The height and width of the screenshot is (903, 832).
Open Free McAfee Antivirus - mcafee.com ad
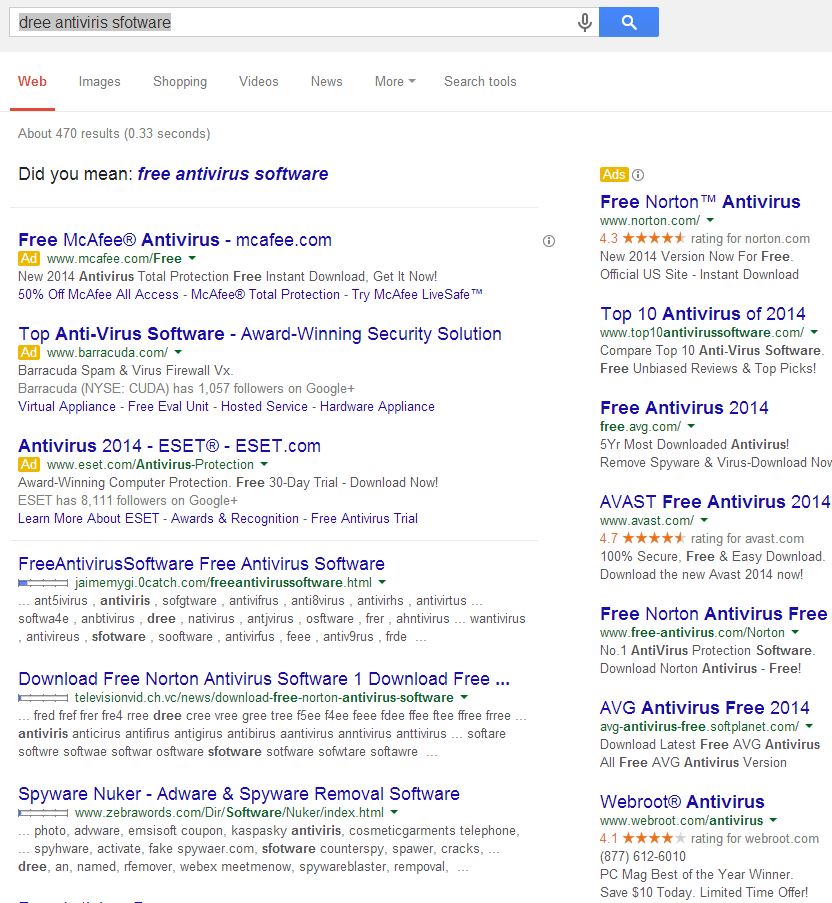[175, 240]
